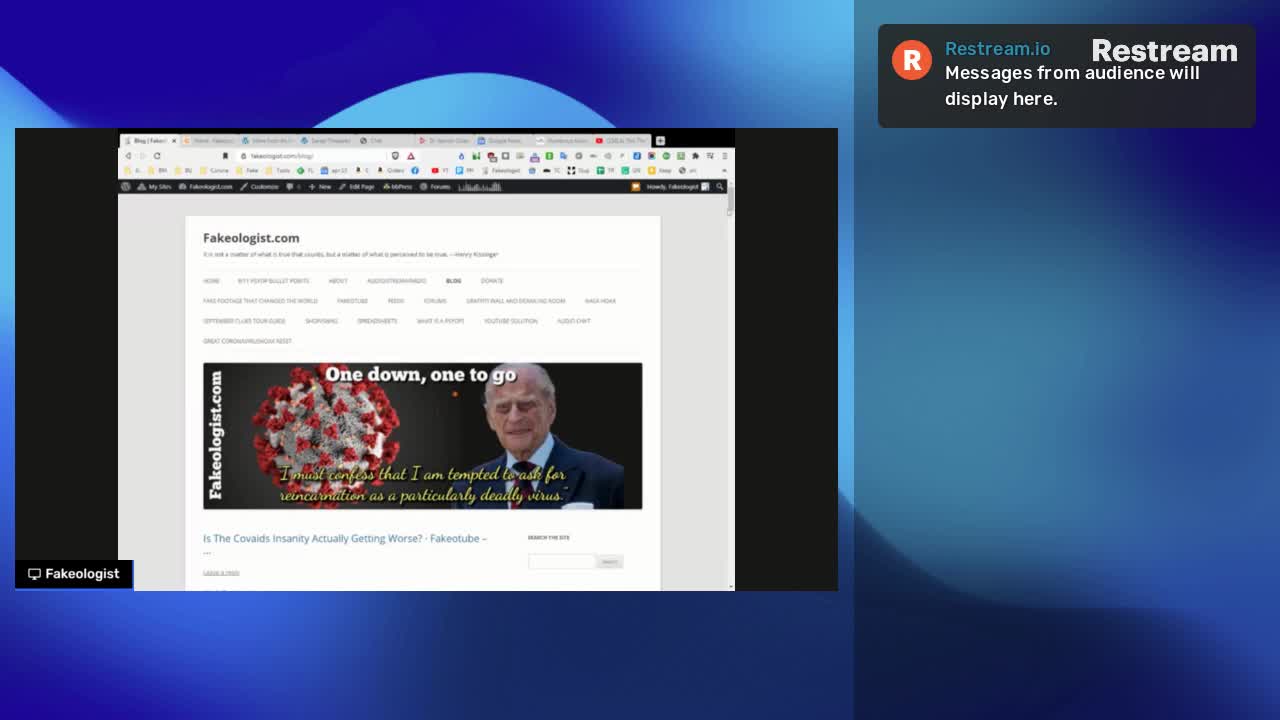
Task: Open Fakeologist.com item in admin bar
Action: coord(205,187)
